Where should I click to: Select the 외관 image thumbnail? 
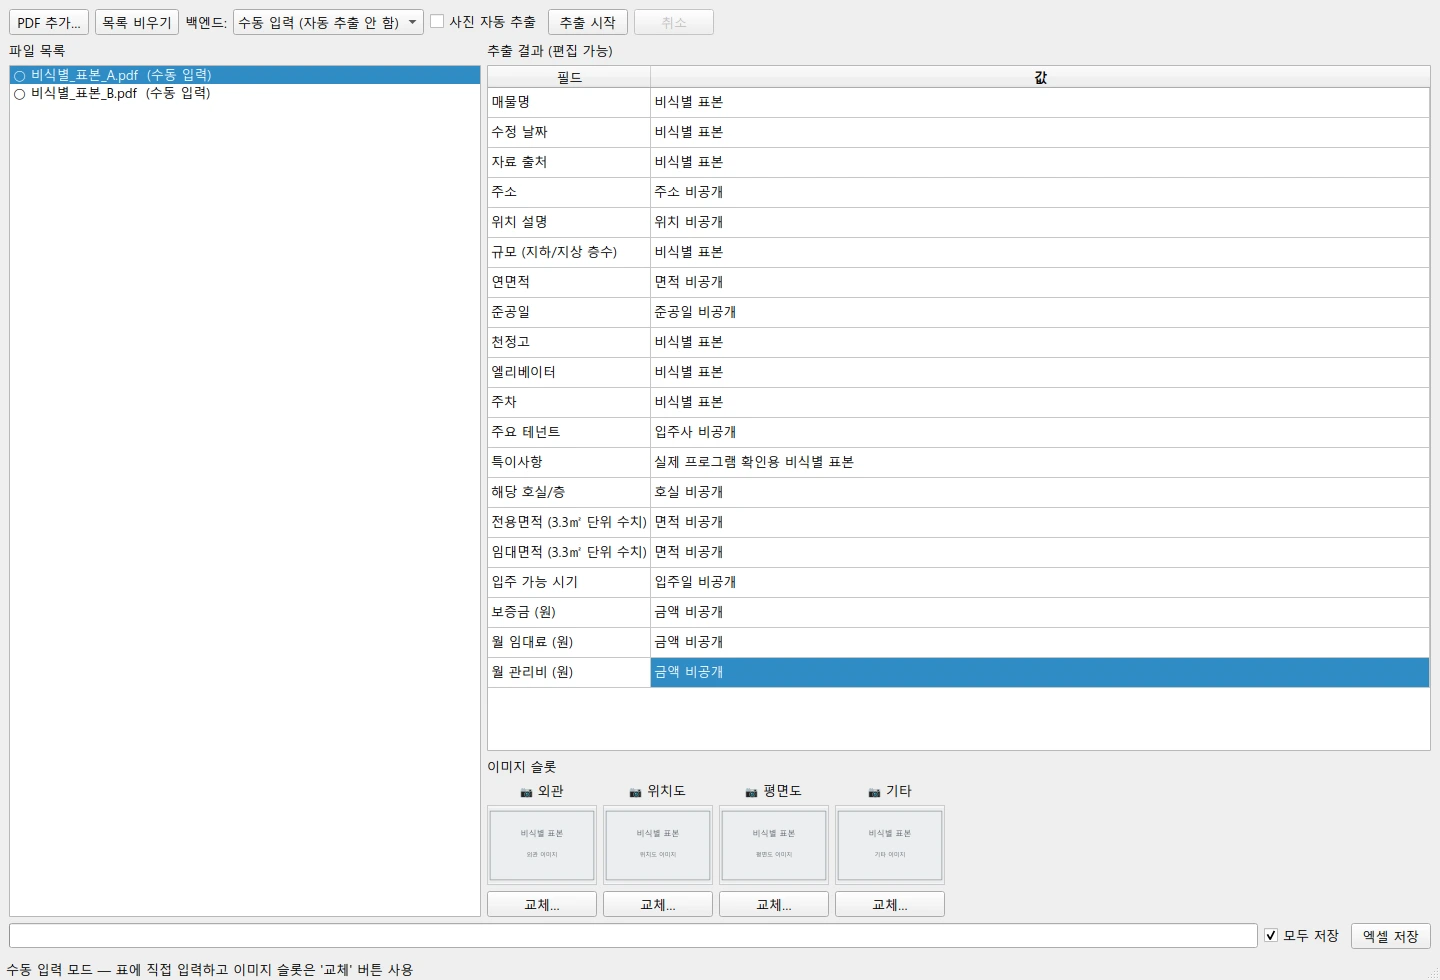[x=542, y=845]
